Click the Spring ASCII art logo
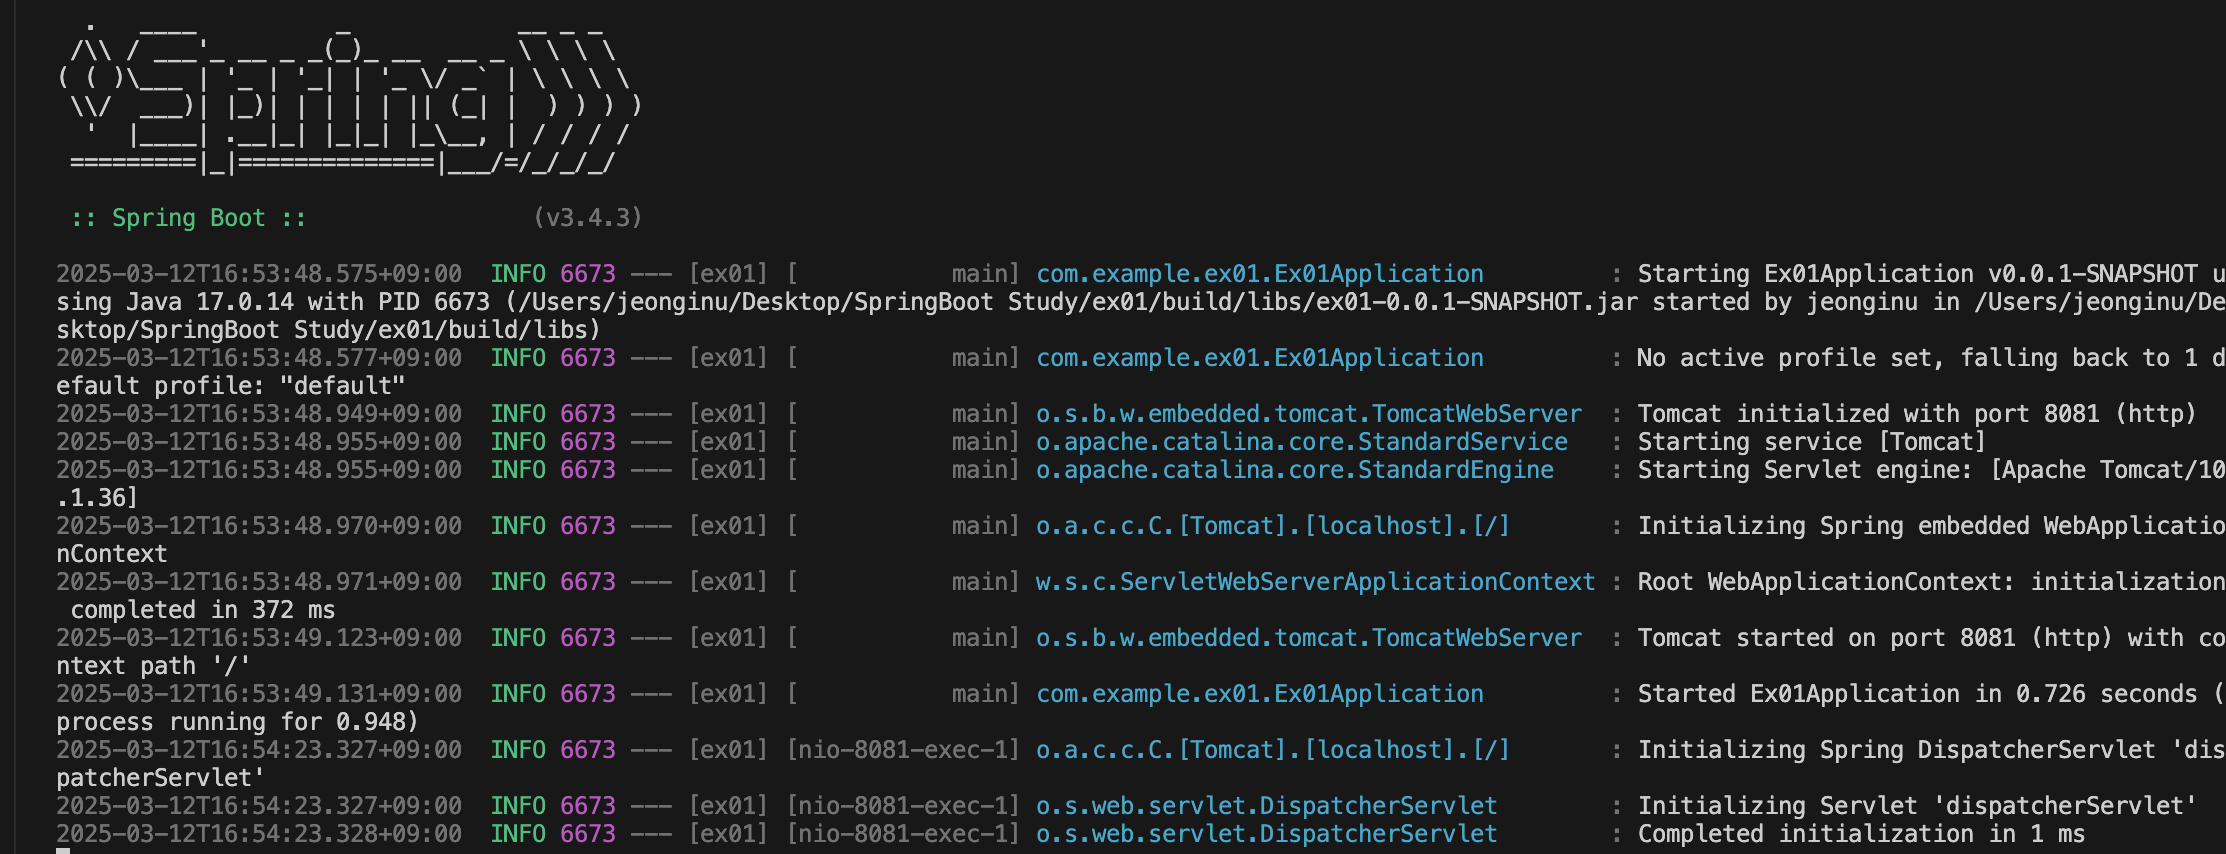The image size is (2226, 854). [x=350, y=98]
